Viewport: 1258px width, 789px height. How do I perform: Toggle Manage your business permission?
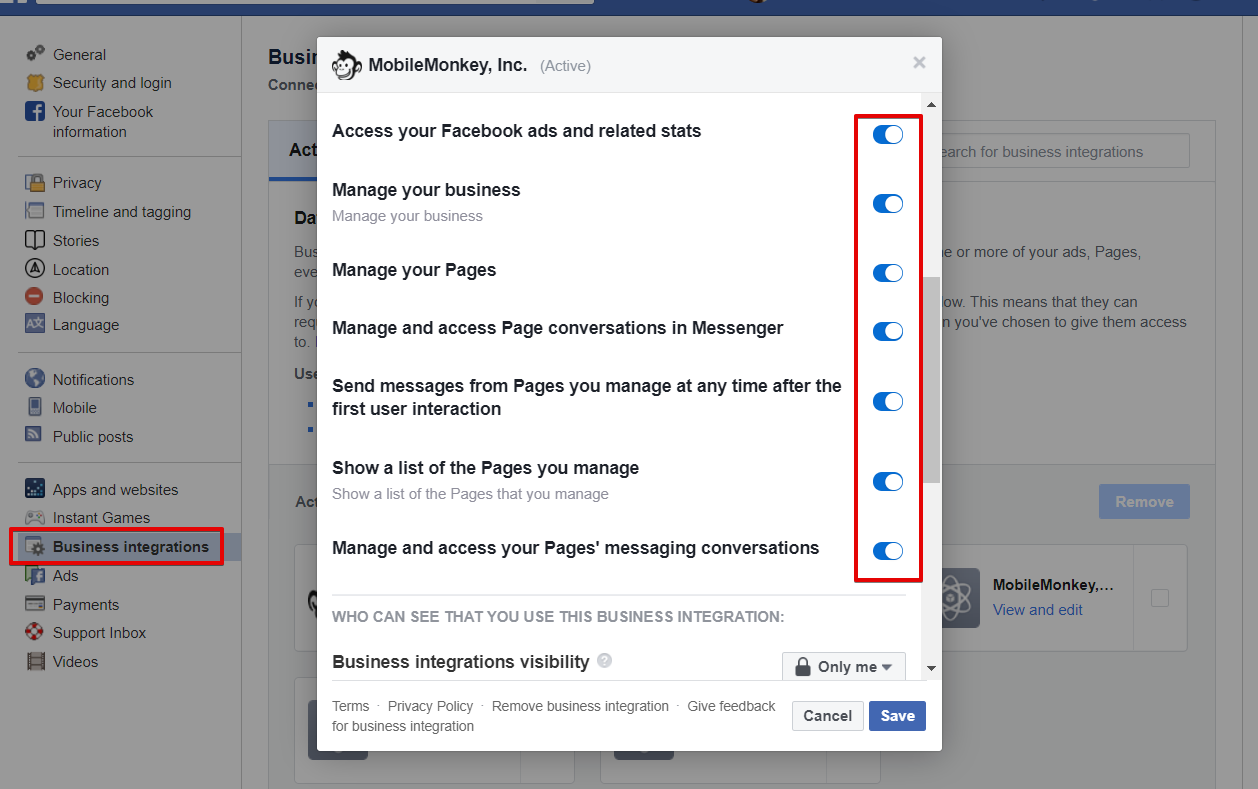point(888,203)
